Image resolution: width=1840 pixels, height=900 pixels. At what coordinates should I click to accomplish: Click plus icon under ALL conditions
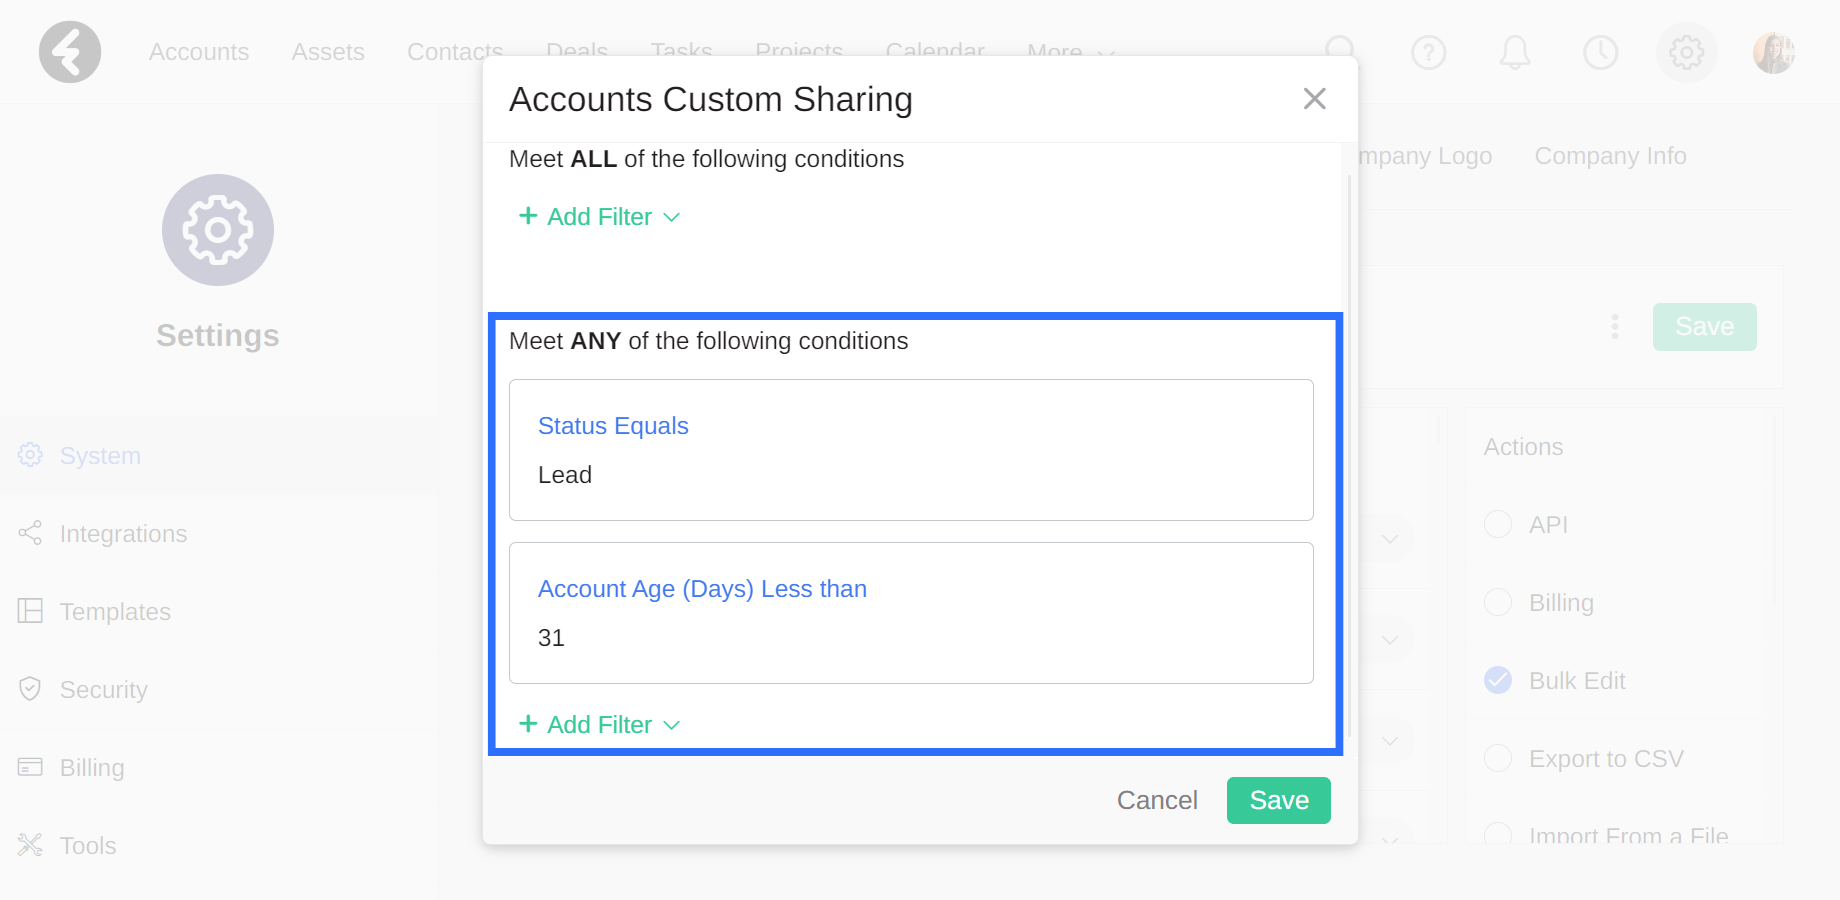[x=528, y=216]
